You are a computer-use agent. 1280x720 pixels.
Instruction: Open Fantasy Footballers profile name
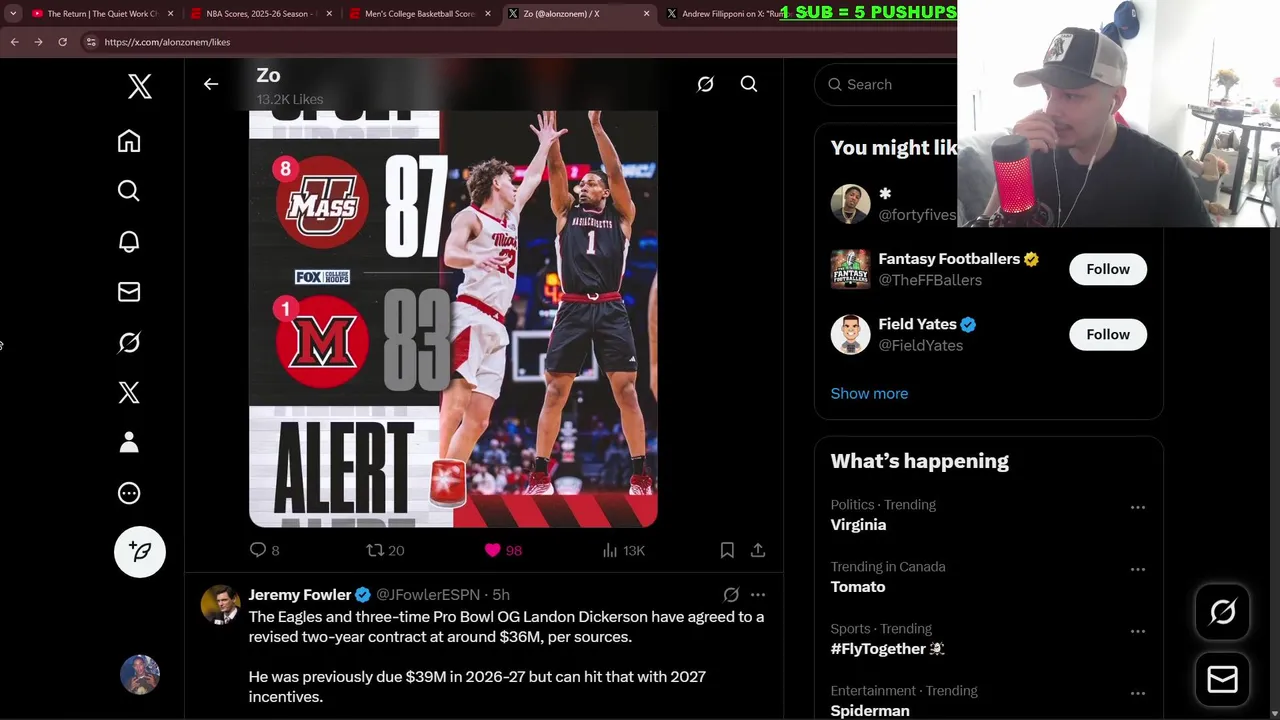pyautogui.click(x=949, y=259)
